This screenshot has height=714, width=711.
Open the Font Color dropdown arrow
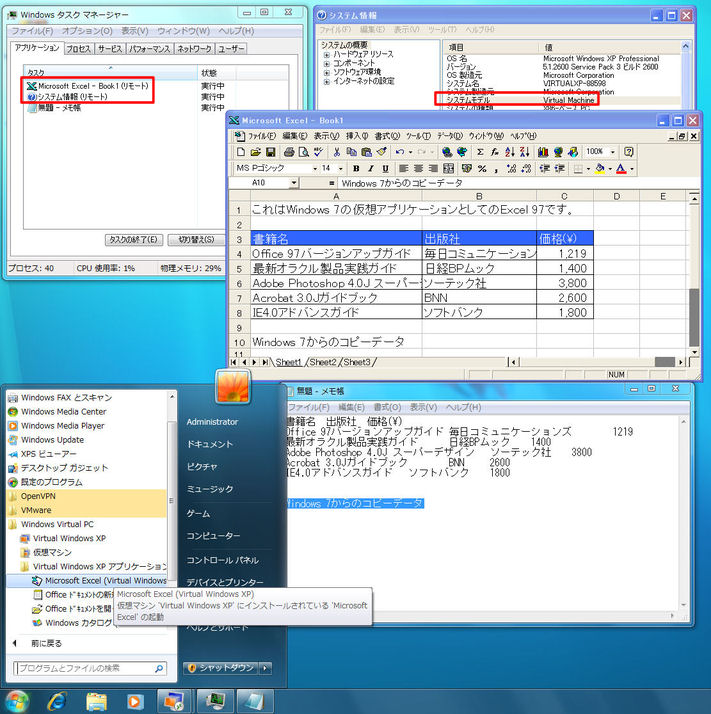[x=632, y=169]
